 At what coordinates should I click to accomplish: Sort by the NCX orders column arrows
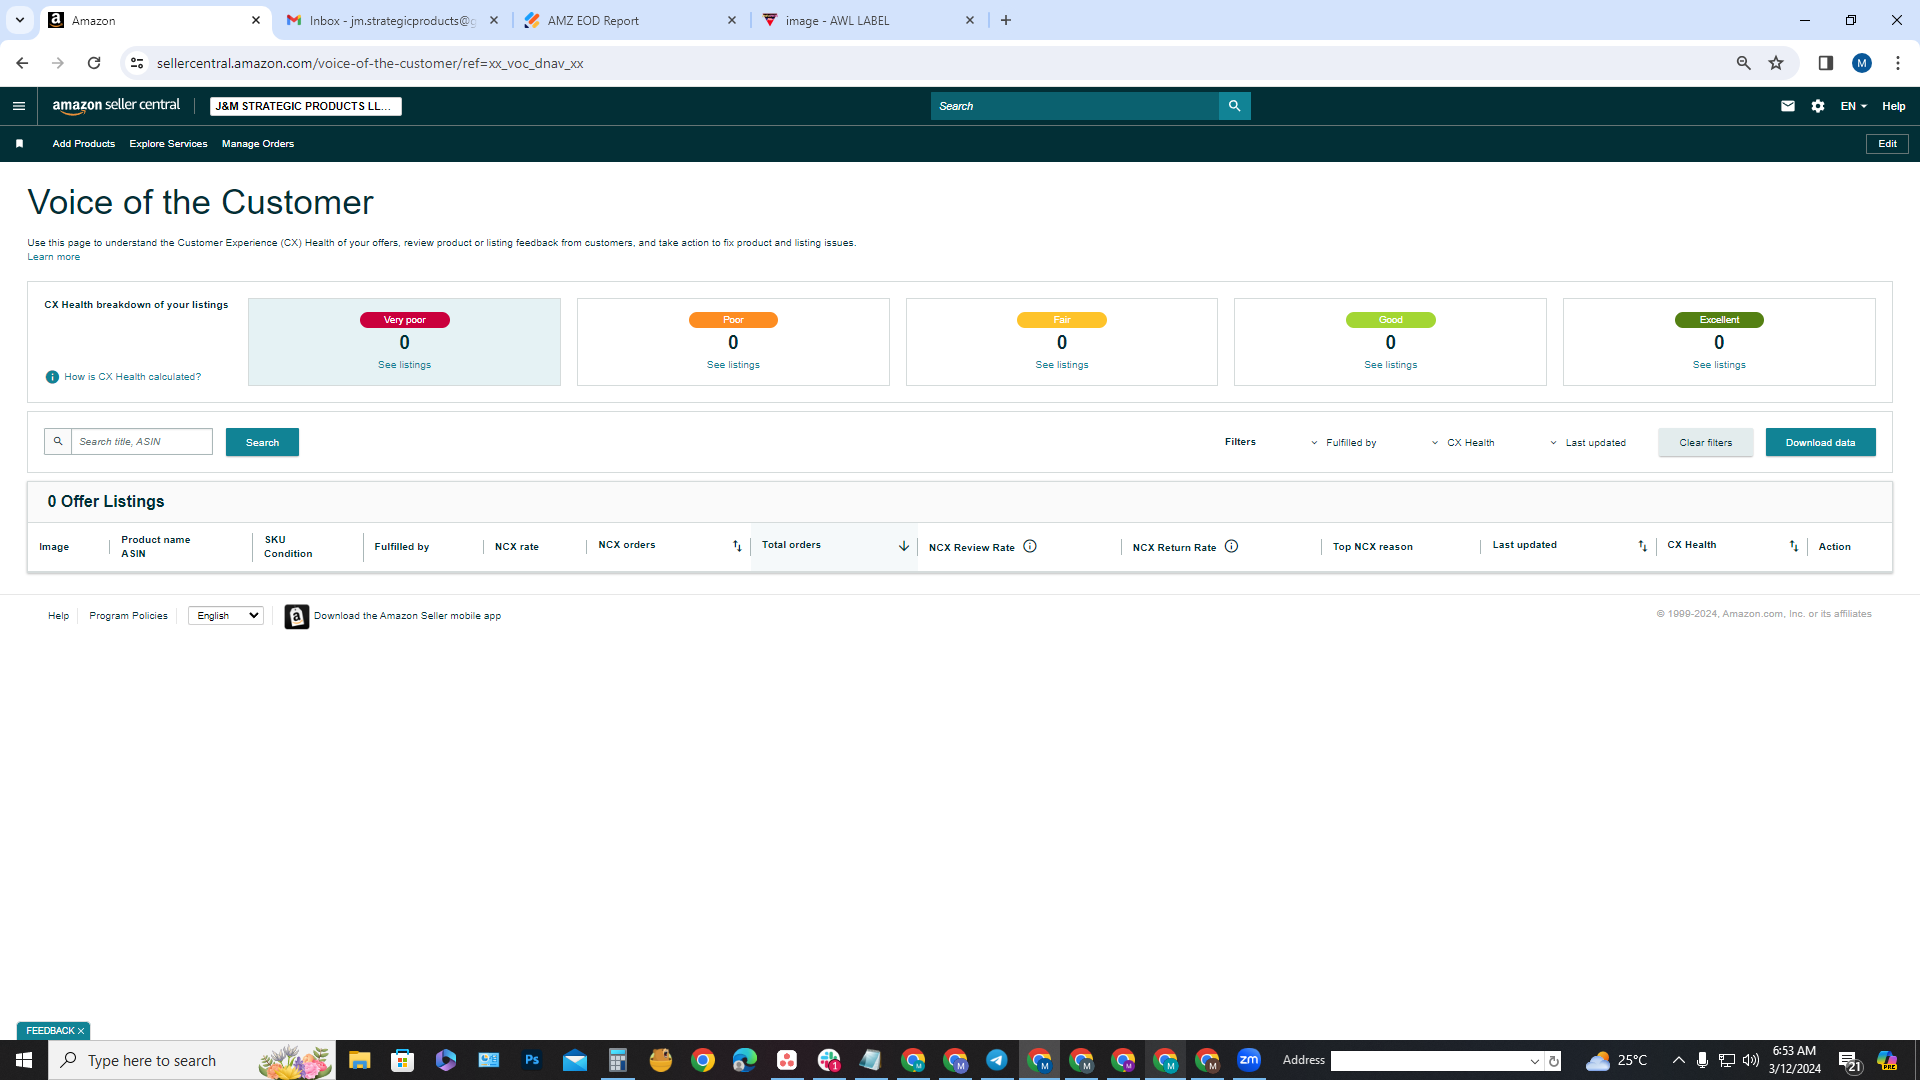737,546
